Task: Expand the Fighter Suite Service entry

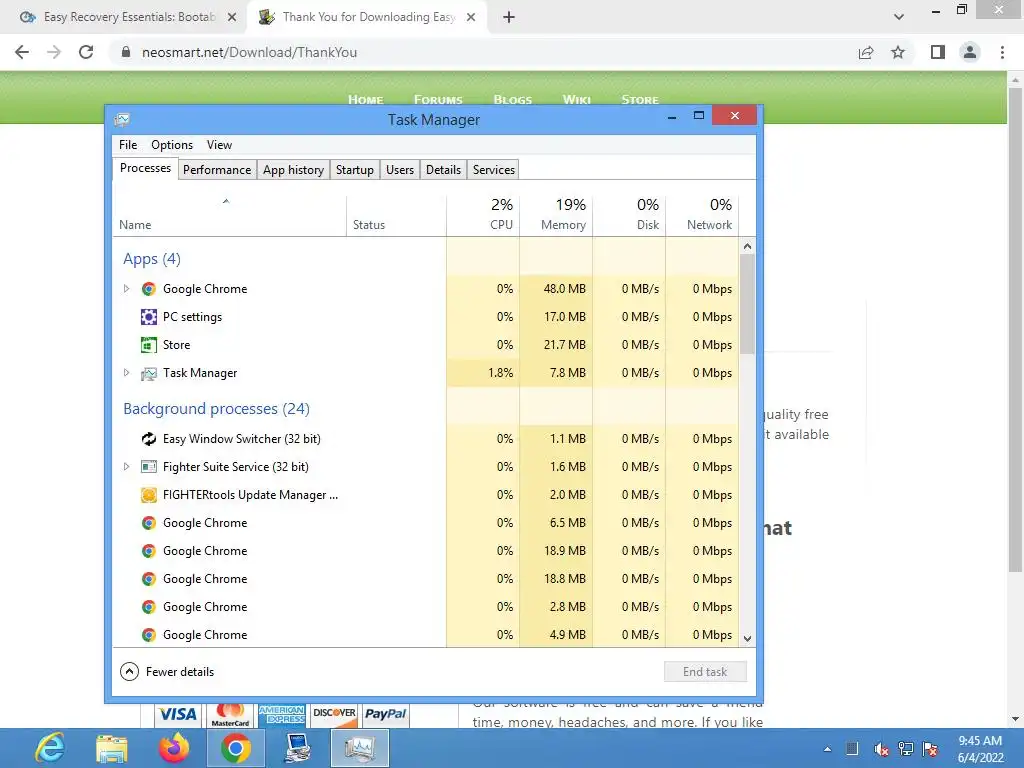Action: tap(127, 467)
